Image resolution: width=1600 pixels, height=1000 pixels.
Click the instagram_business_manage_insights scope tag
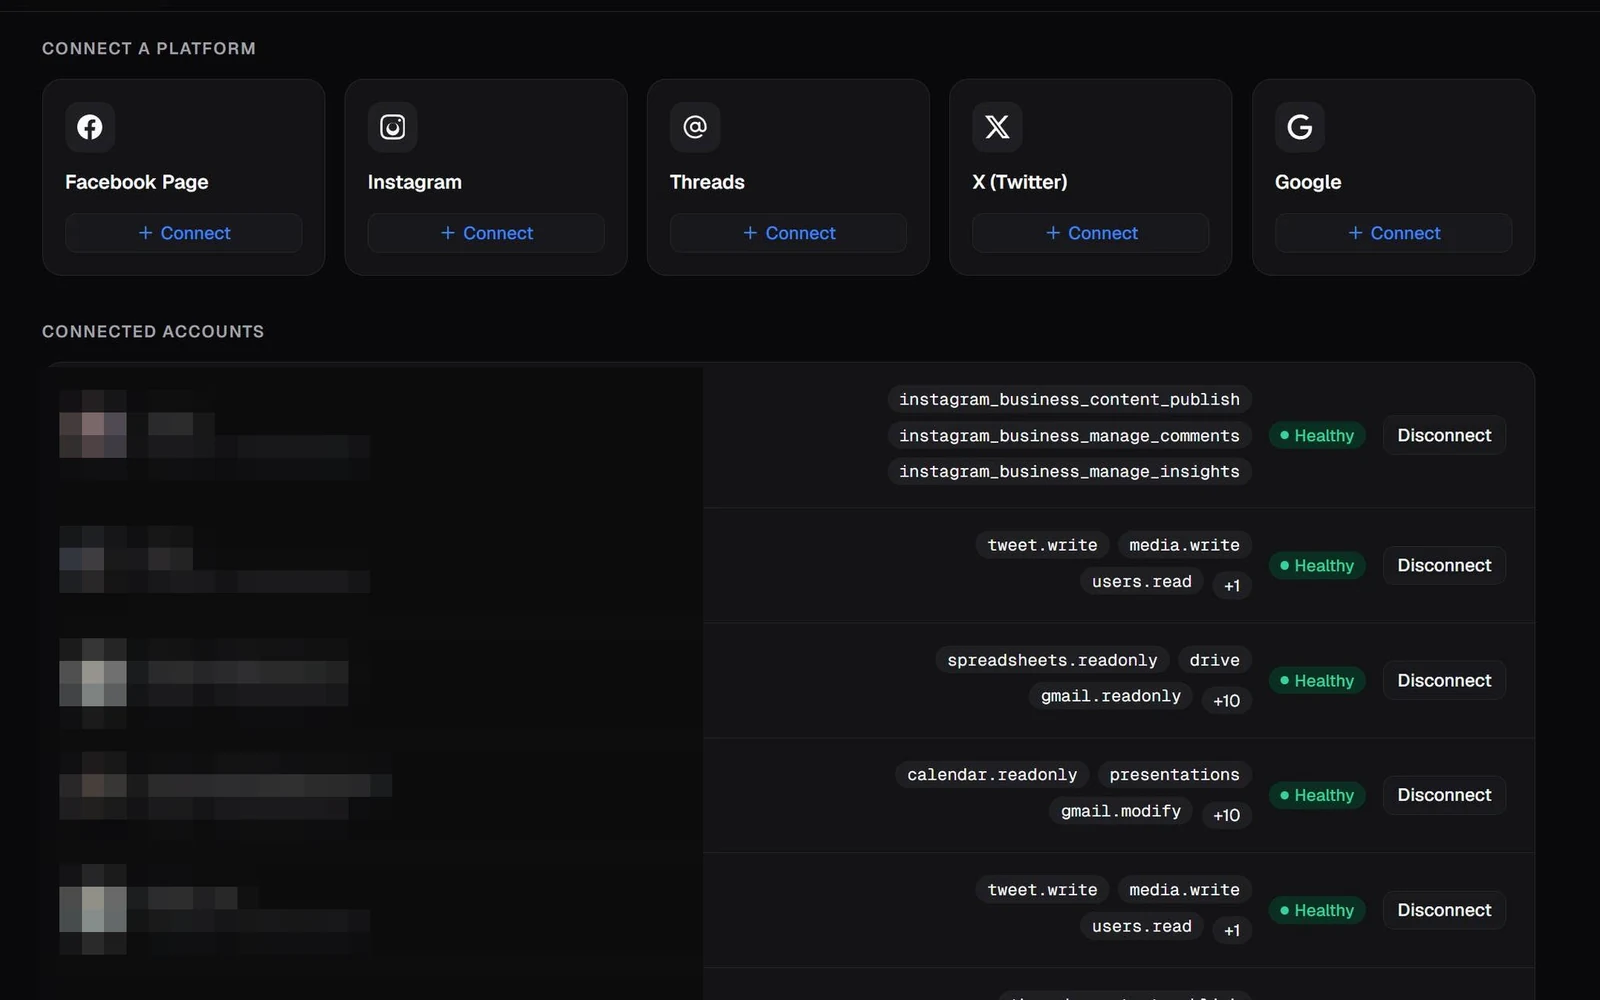point(1069,472)
